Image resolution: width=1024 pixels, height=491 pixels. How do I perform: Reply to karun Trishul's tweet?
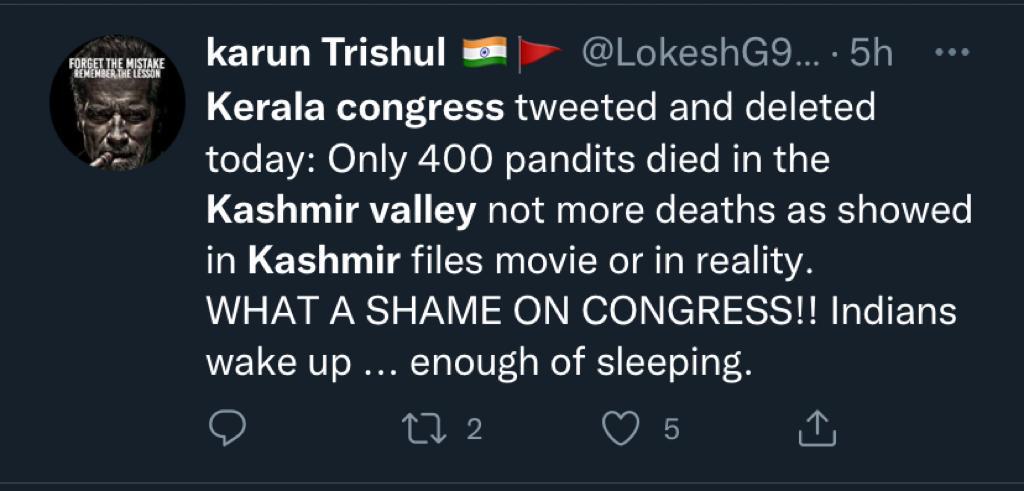[x=229, y=429]
